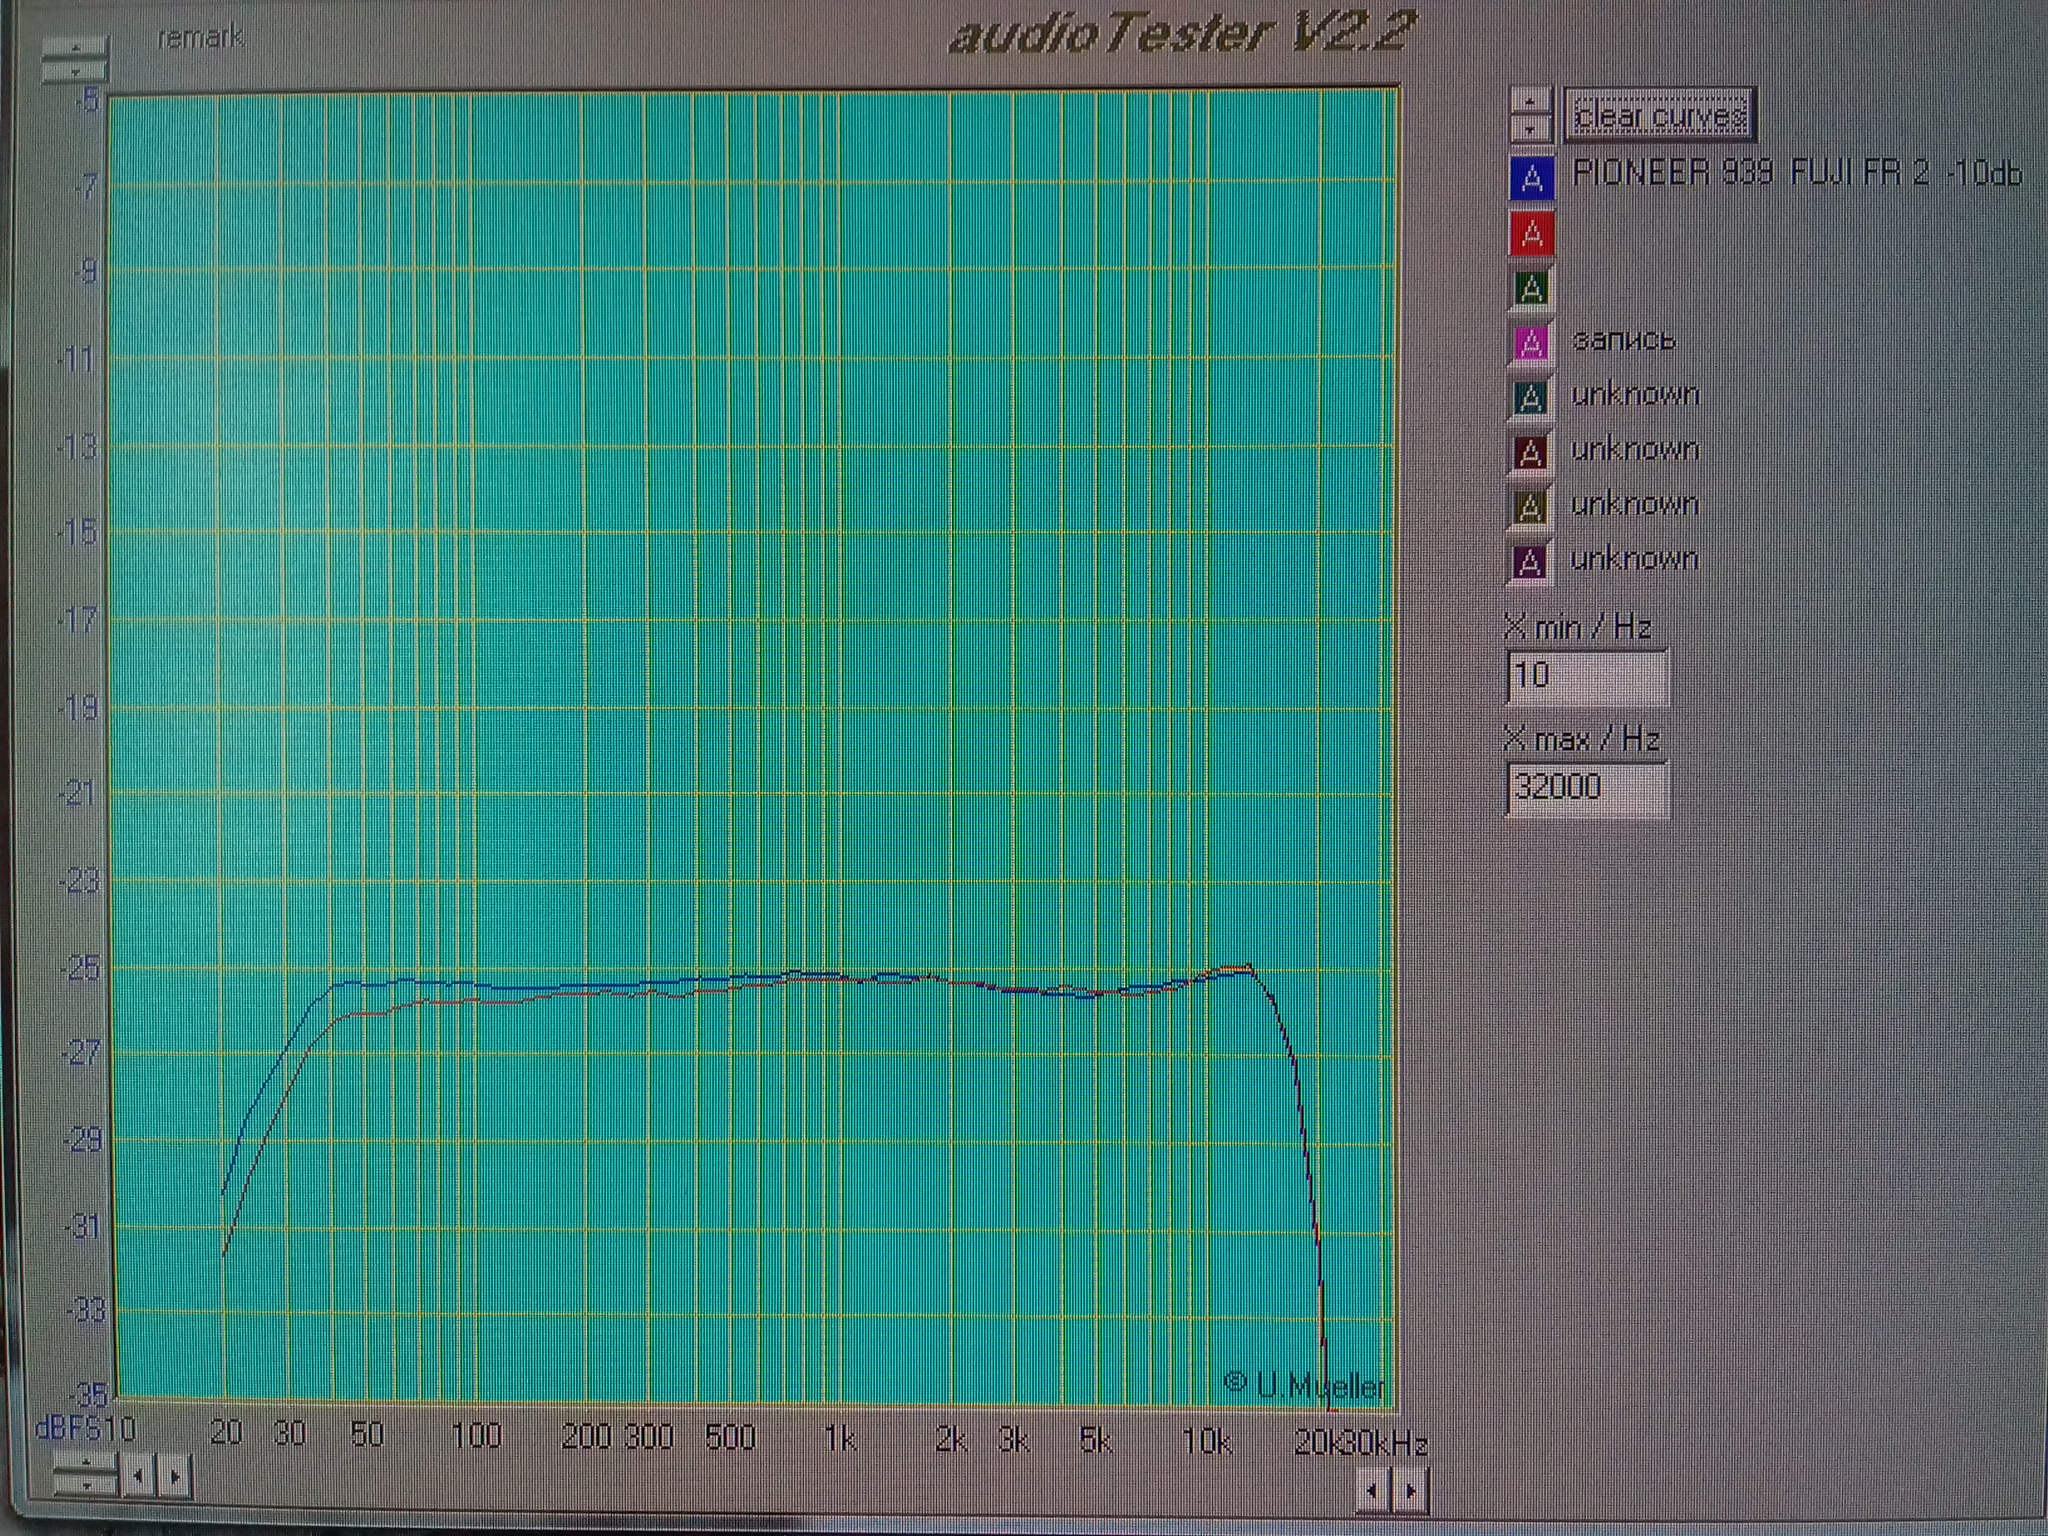Click the clear curves button

(x=1659, y=116)
